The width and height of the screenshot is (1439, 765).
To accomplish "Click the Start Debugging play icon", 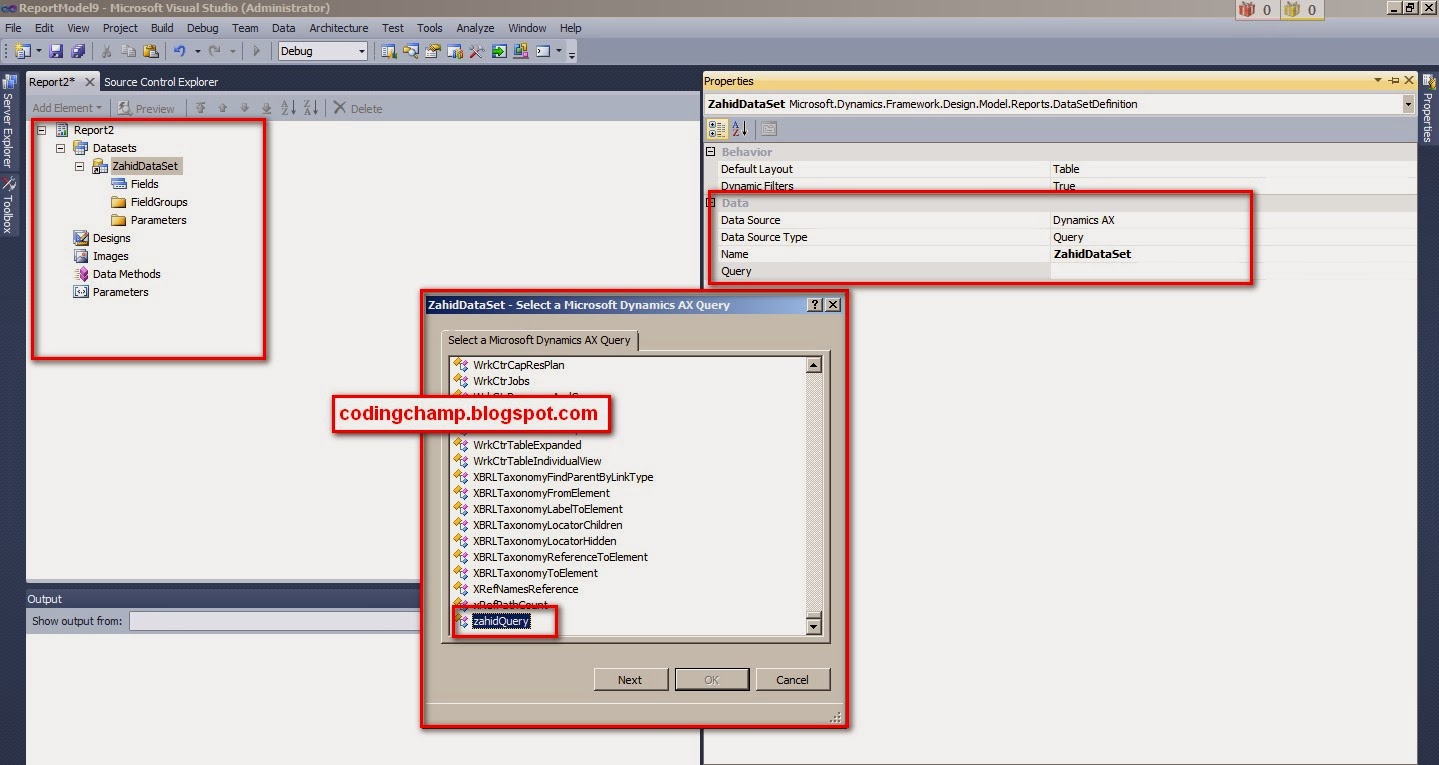I will click(x=256, y=51).
